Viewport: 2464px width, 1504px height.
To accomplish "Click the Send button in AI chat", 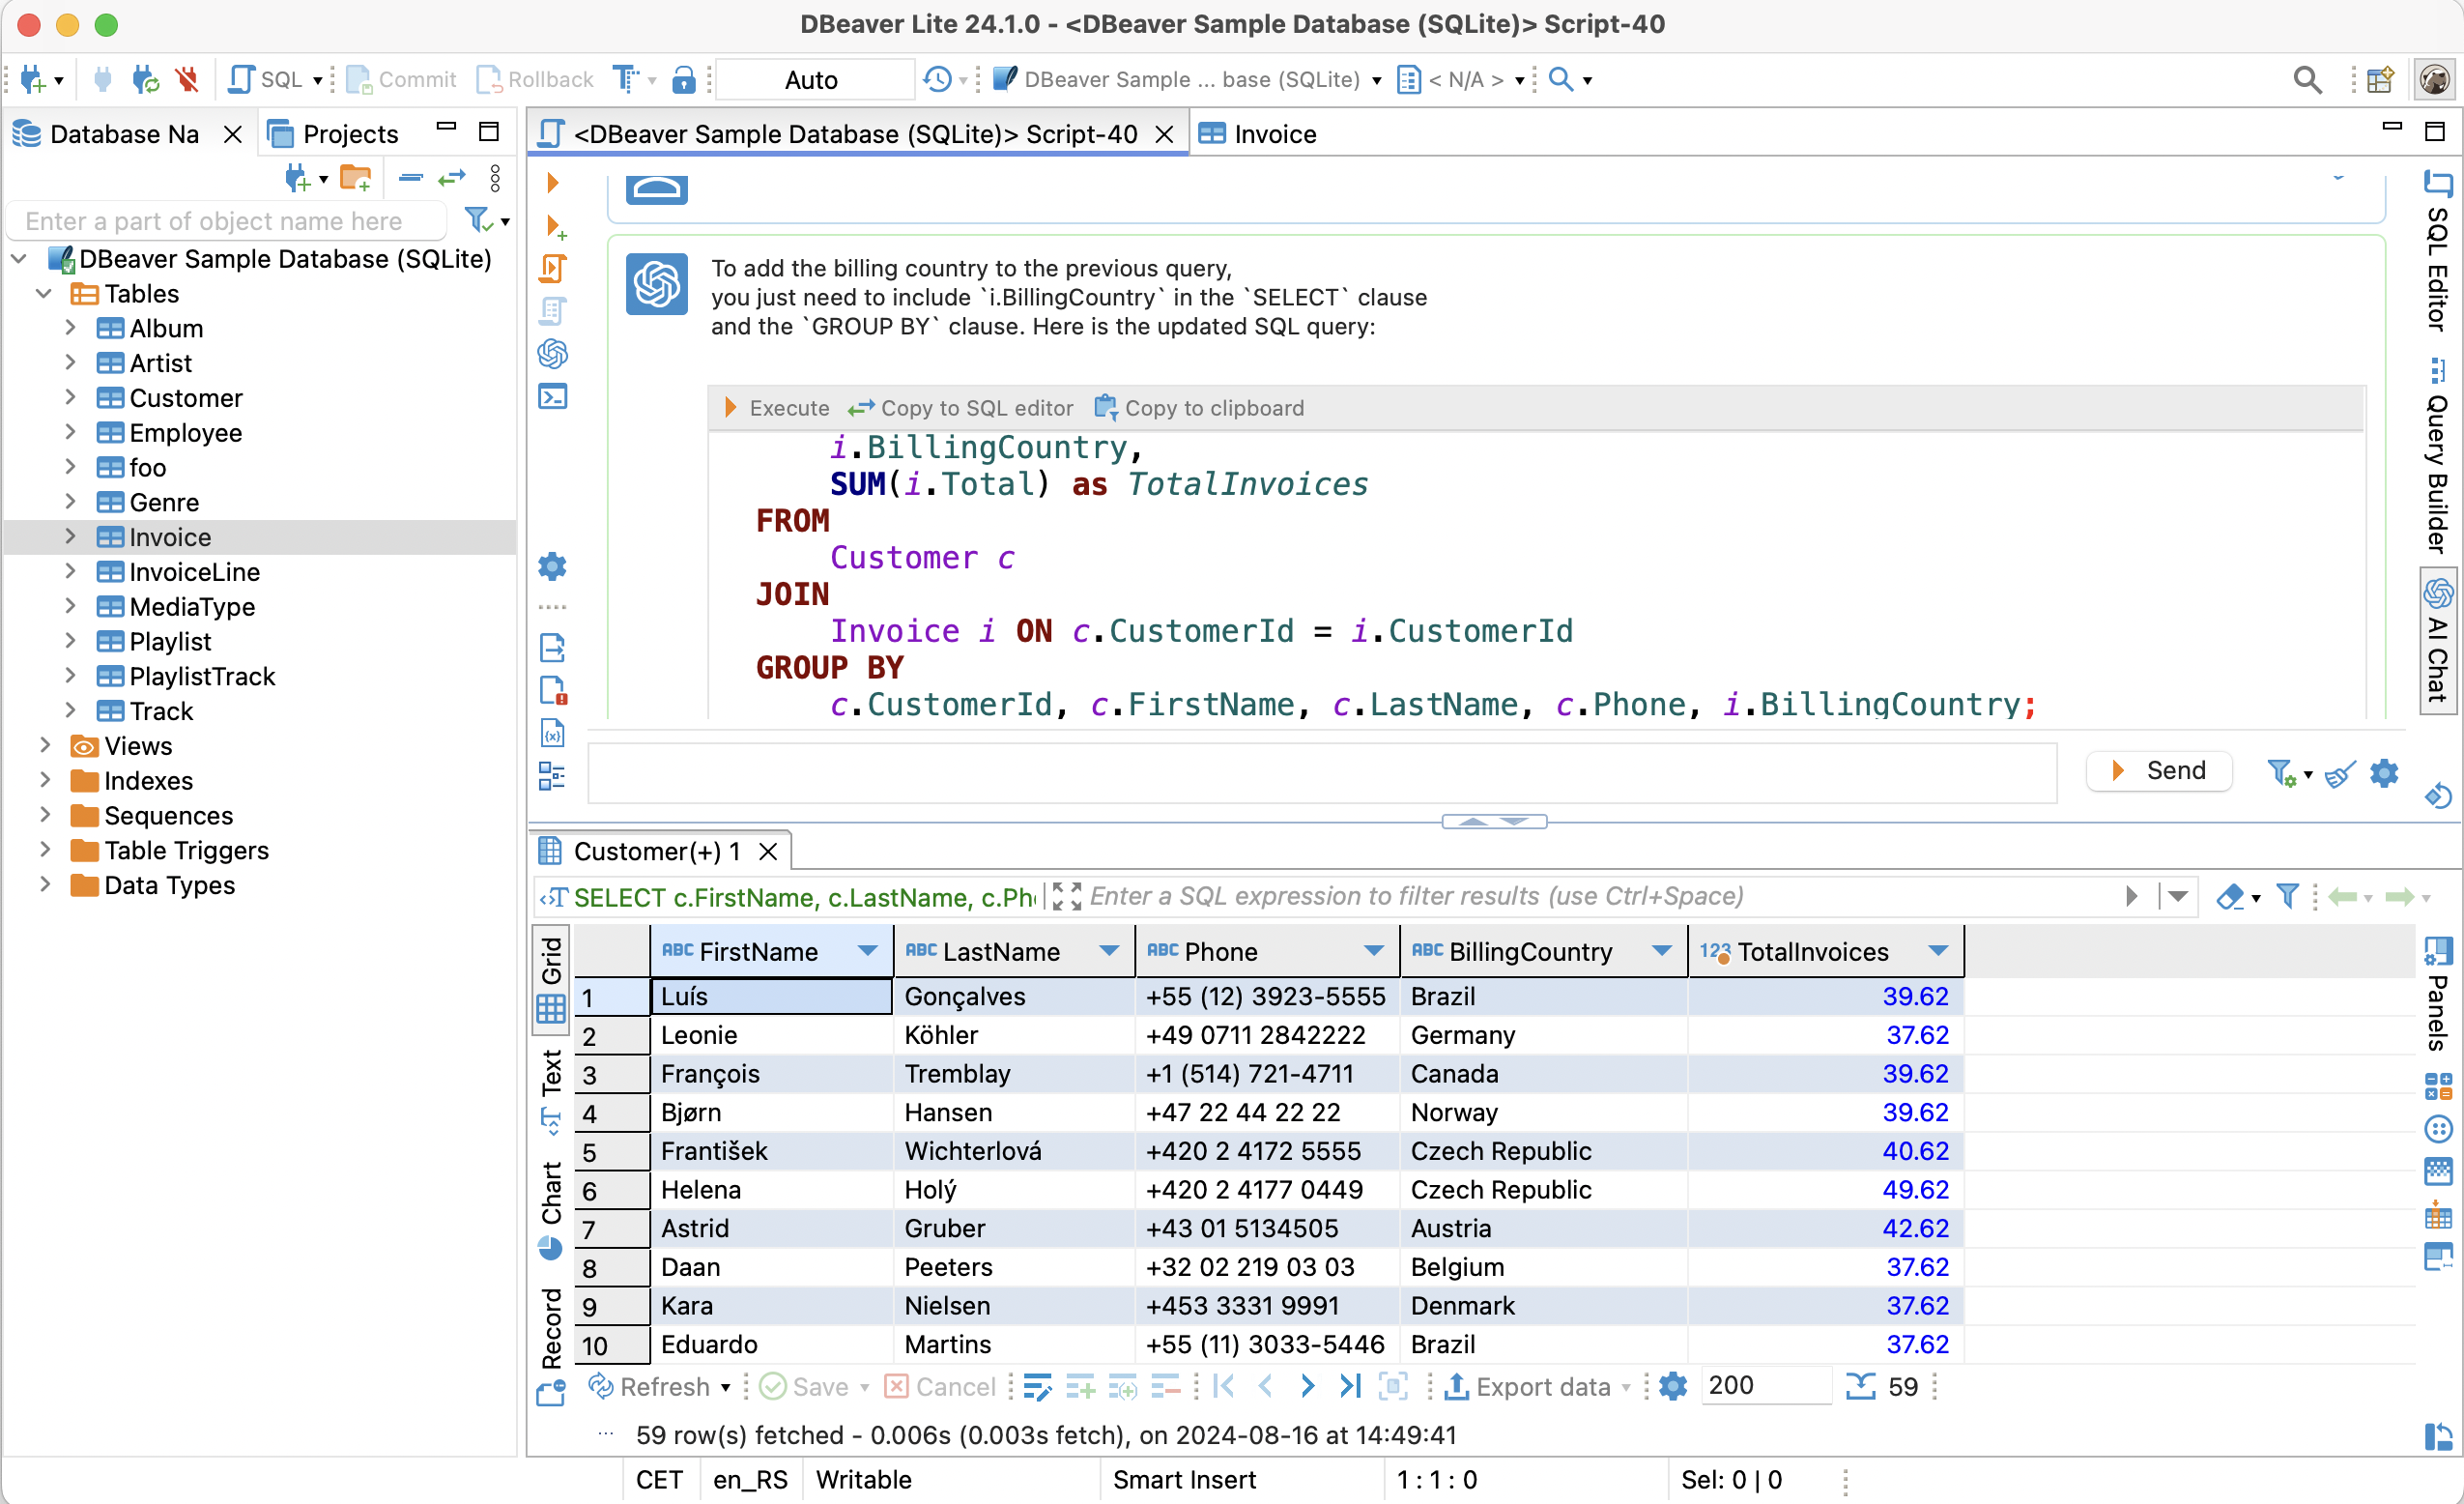I will [2159, 770].
